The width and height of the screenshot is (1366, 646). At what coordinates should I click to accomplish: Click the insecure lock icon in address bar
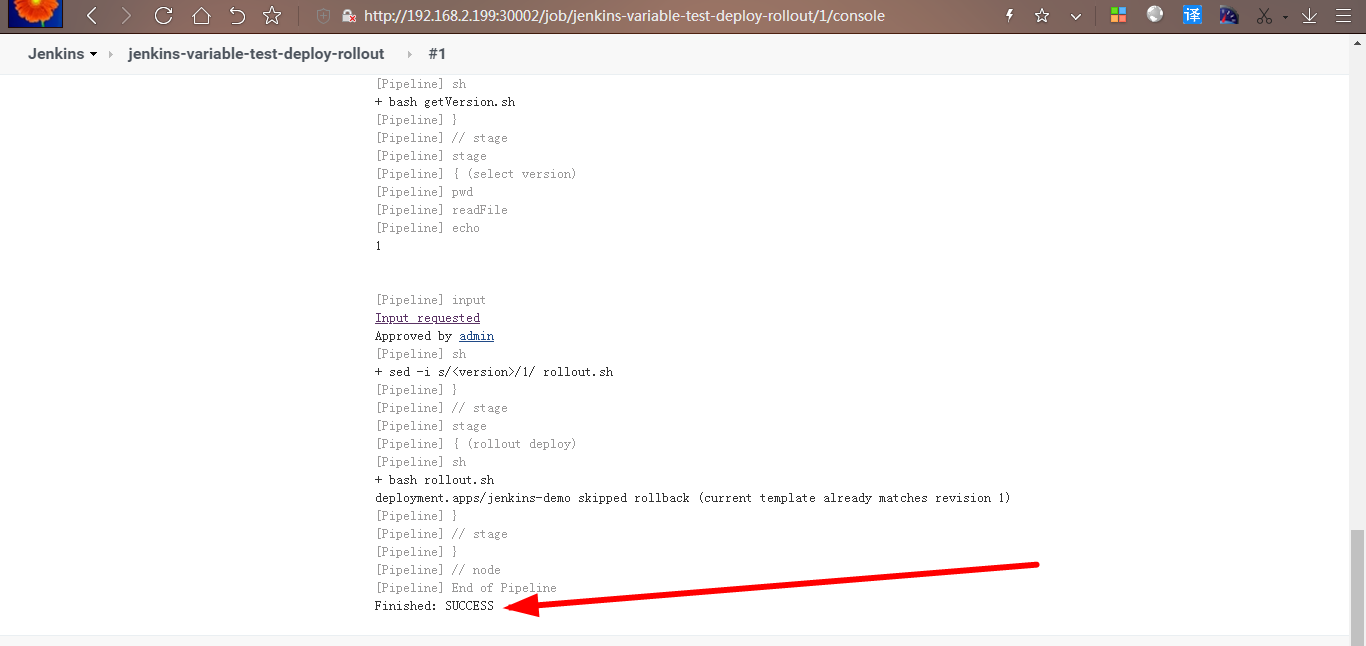(348, 16)
